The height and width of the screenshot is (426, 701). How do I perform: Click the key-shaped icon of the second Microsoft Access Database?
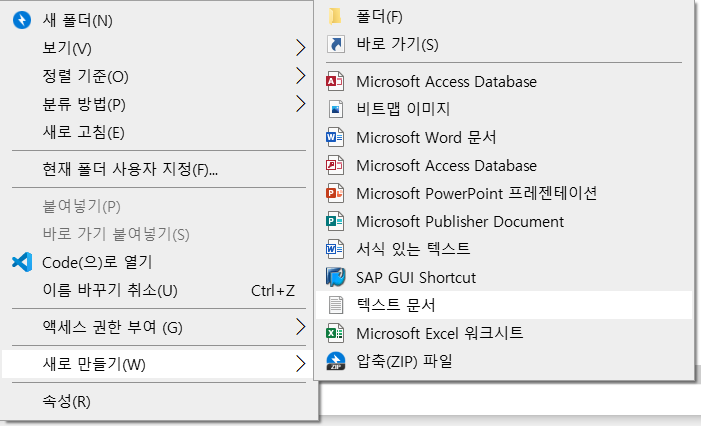click(335, 165)
